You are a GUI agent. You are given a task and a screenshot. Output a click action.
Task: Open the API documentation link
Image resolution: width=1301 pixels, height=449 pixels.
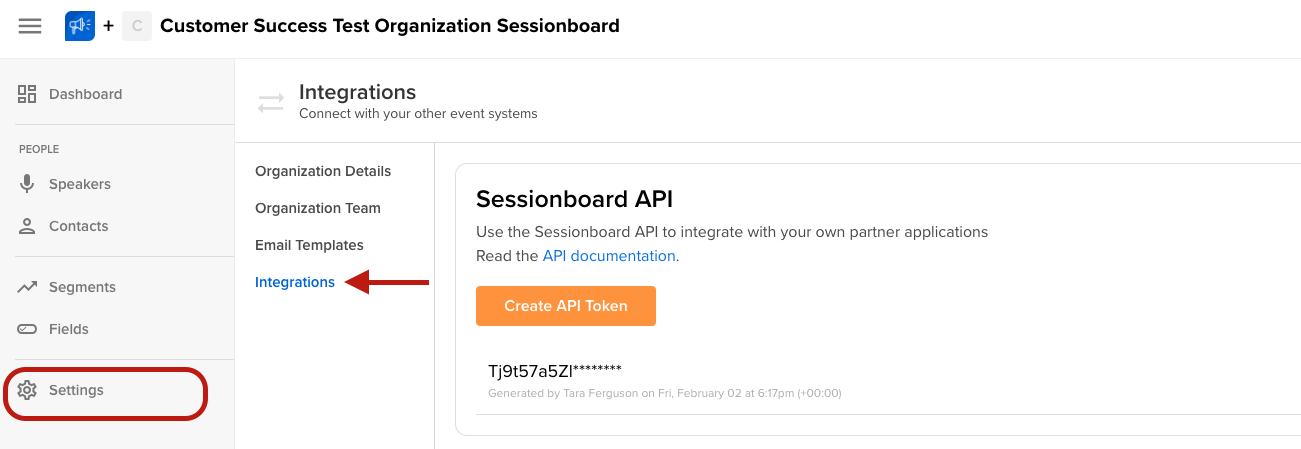609,256
